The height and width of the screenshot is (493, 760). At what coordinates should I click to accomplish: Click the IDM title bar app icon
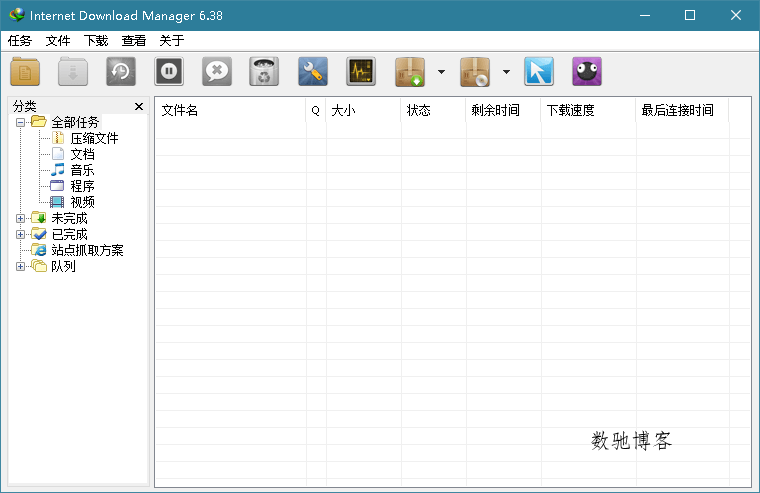[16, 15]
